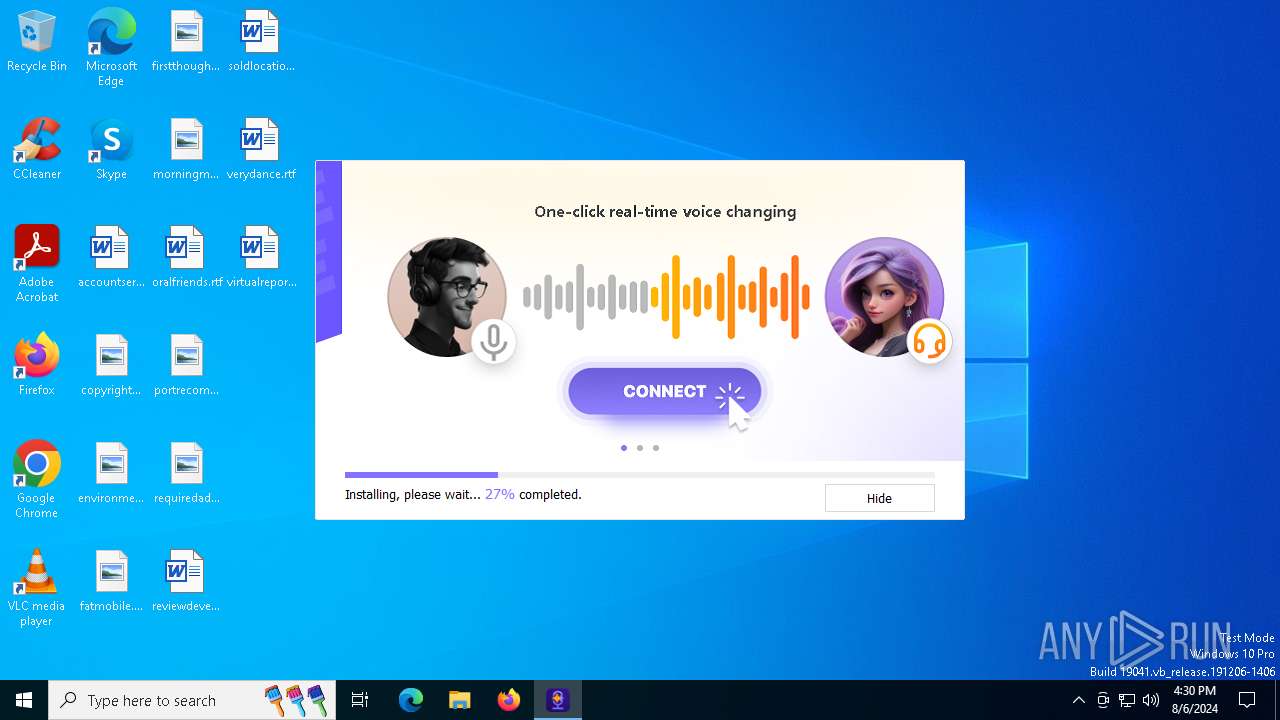
Task: Click the taskbar search box
Action: click(192, 700)
